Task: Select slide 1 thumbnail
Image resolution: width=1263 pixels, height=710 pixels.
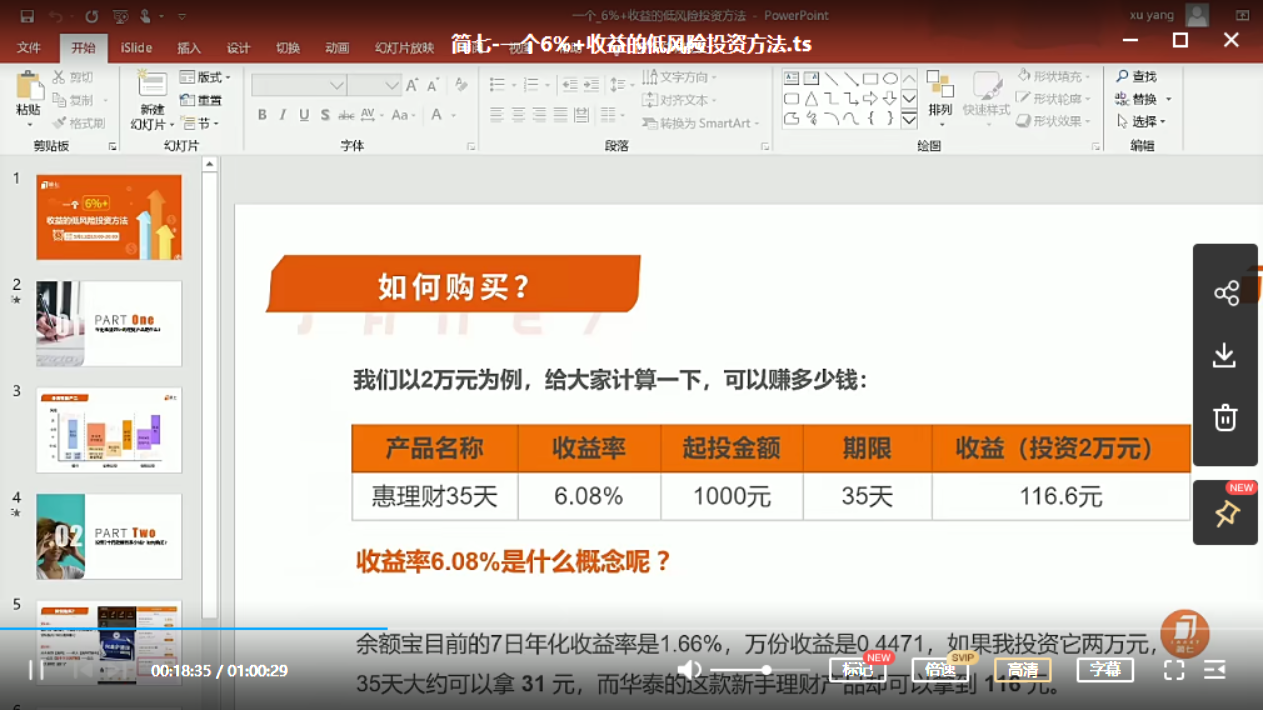Action: click(x=109, y=217)
